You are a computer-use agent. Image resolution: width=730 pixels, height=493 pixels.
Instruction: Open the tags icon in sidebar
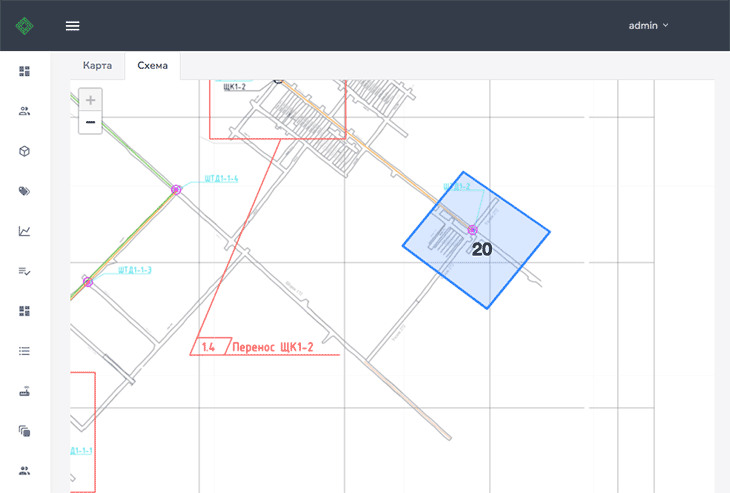click(25, 191)
